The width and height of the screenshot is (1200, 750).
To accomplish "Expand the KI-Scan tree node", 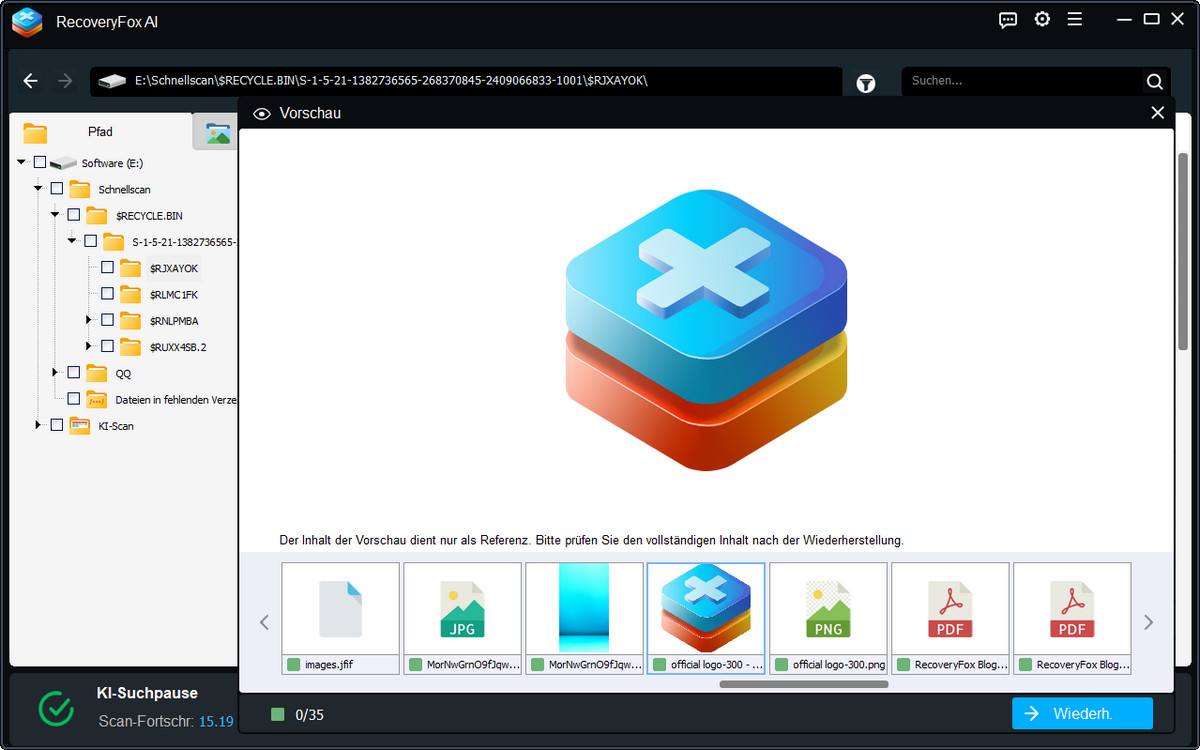I will 39,426.
